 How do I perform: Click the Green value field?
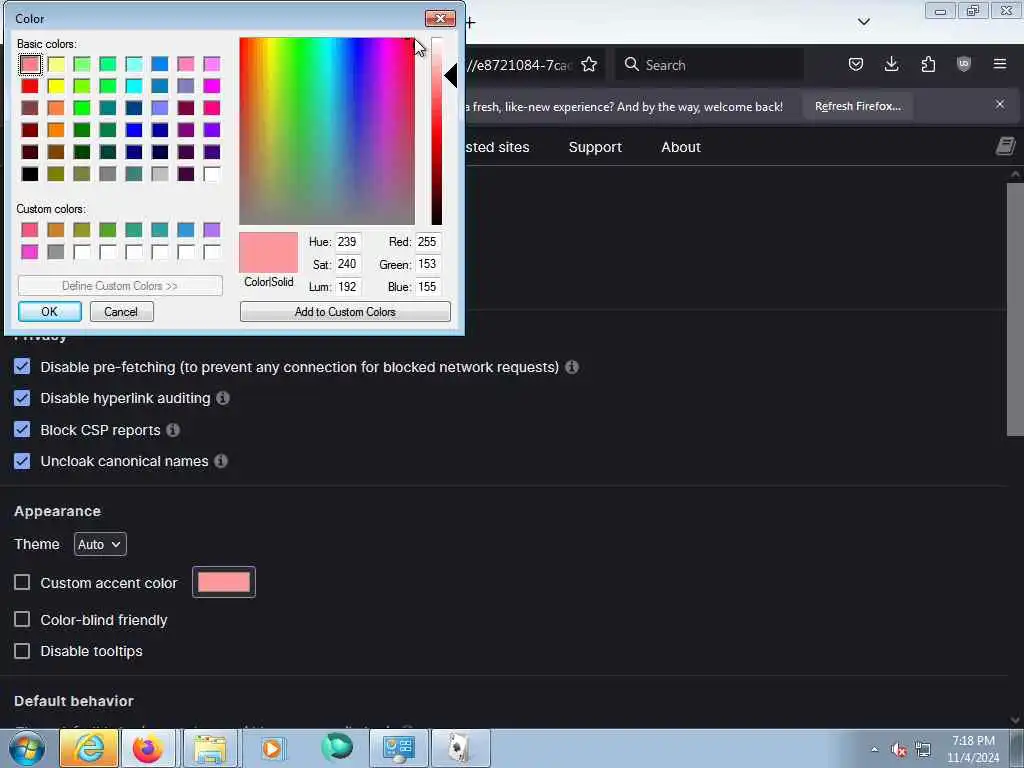click(x=428, y=264)
